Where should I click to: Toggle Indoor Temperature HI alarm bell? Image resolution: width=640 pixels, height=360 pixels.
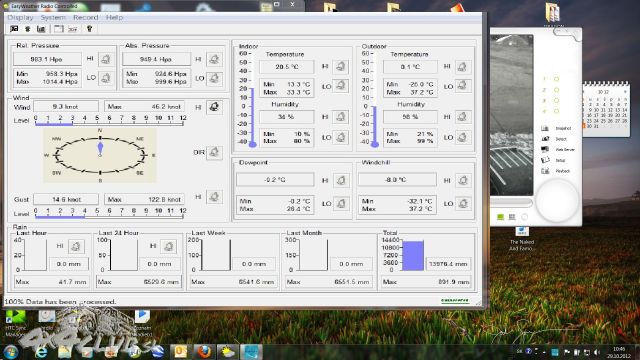coord(341,66)
